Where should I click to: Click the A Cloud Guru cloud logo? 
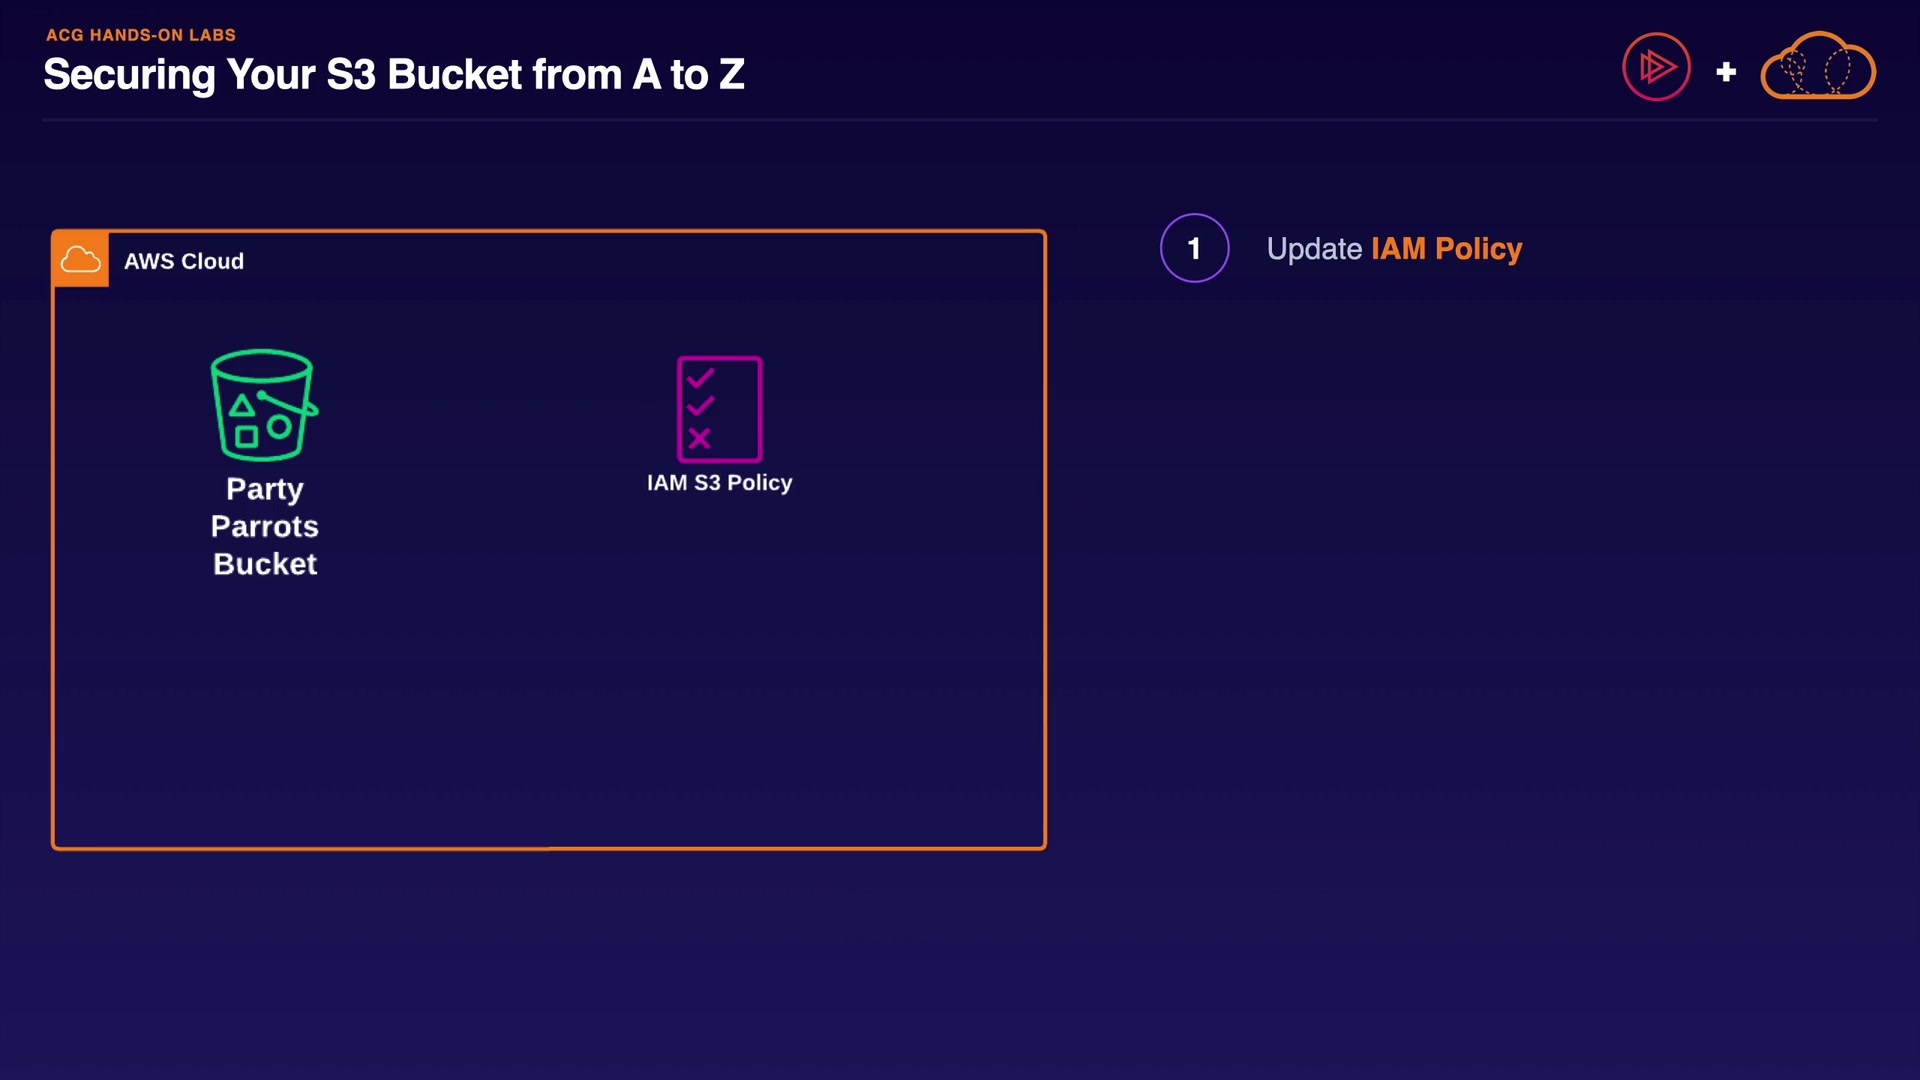[x=1818, y=67]
